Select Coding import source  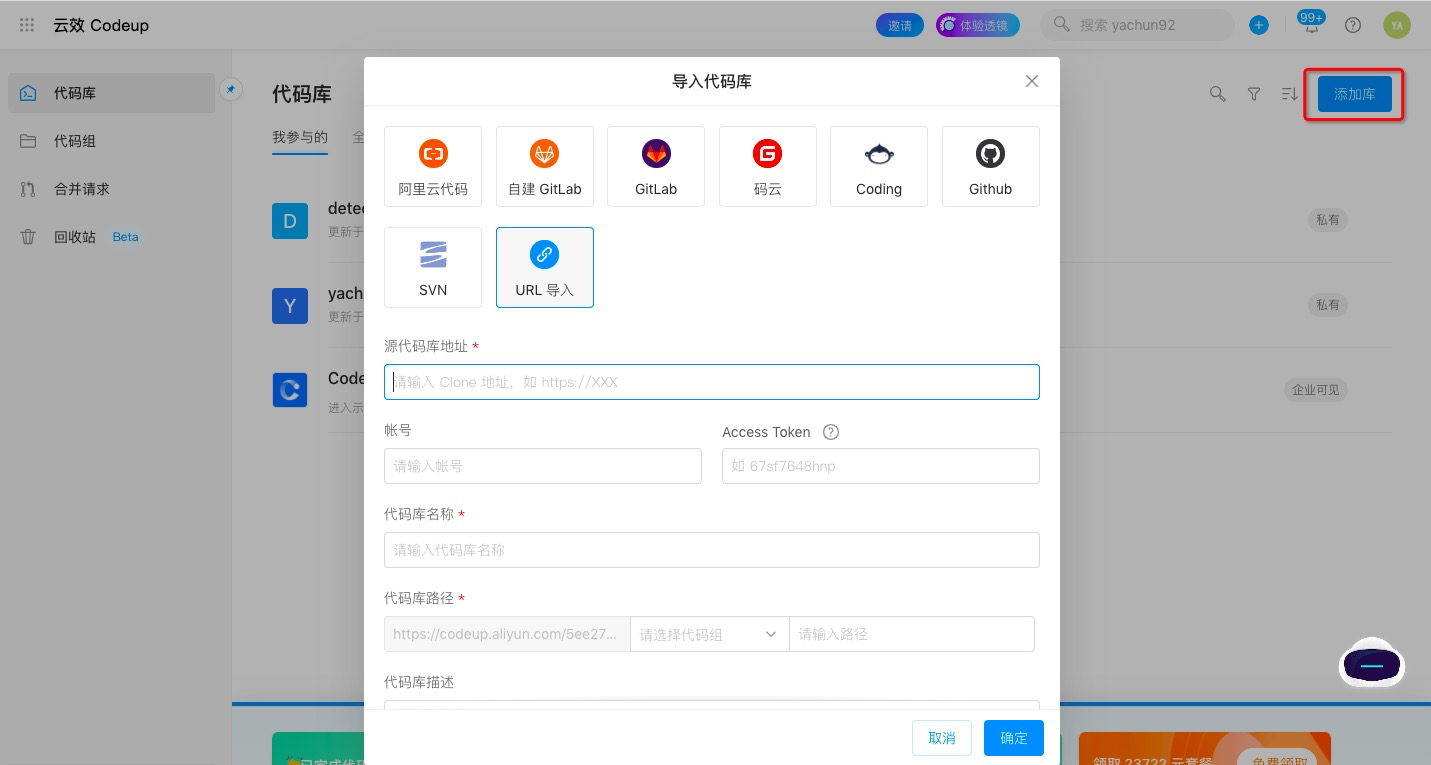click(879, 166)
